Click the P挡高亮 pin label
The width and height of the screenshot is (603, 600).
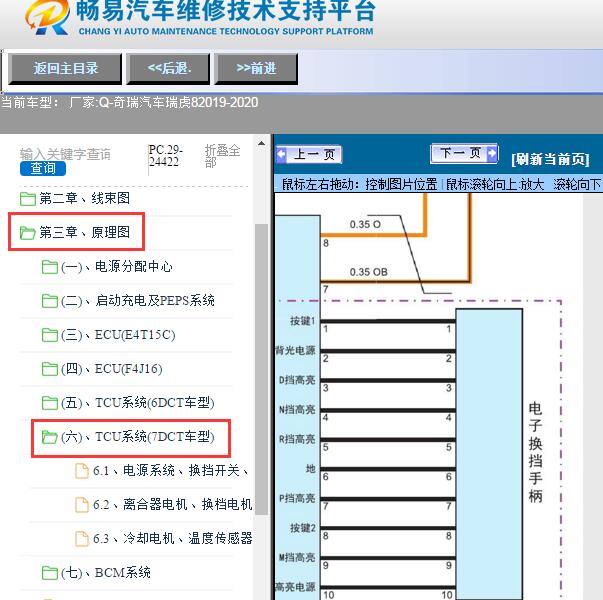pyautogui.click(x=297, y=498)
